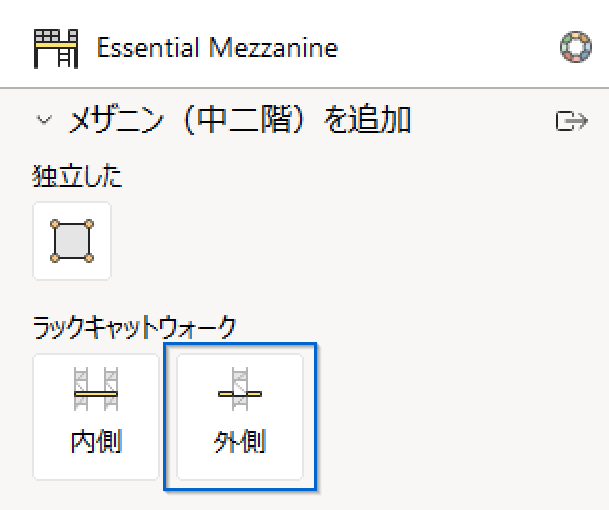
Task: Choose the 外側 rack catwalk option
Action: point(240,417)
